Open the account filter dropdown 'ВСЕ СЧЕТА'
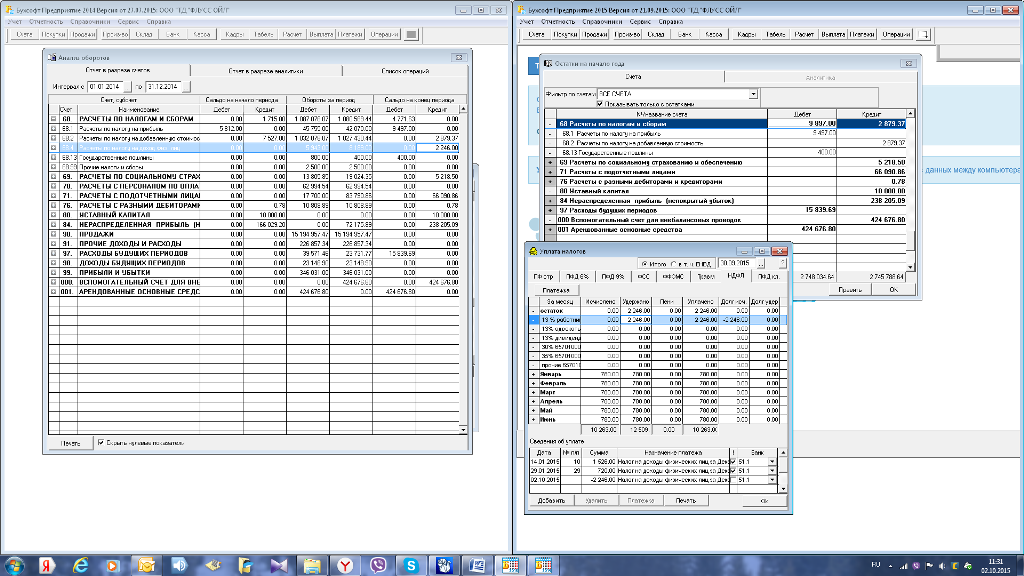The image size is (1024, 576). pos(753,94)
